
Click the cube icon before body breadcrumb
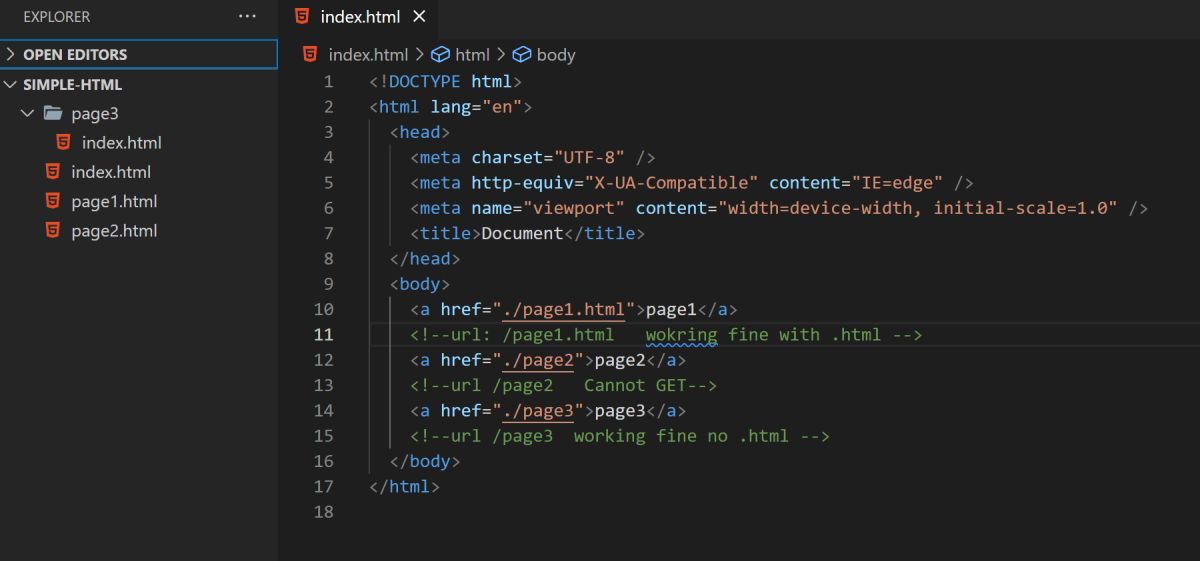pos(521,55)
